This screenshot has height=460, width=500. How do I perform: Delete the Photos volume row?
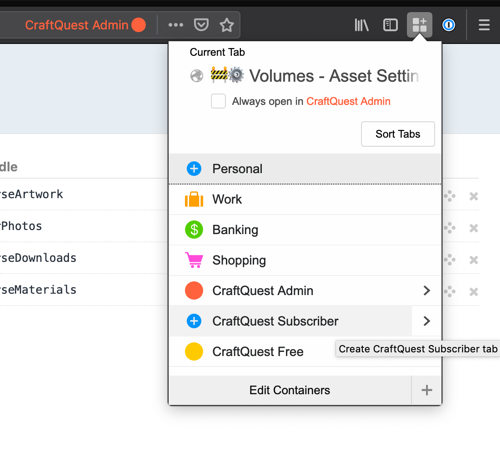pos(474,228)
